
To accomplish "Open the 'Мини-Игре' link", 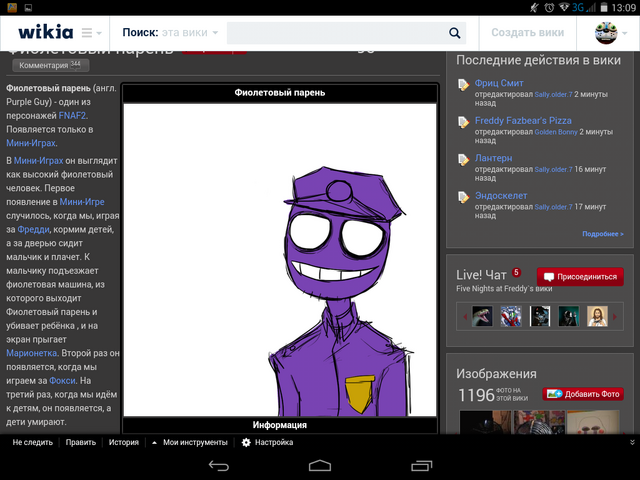I will (x=82, y=202).
